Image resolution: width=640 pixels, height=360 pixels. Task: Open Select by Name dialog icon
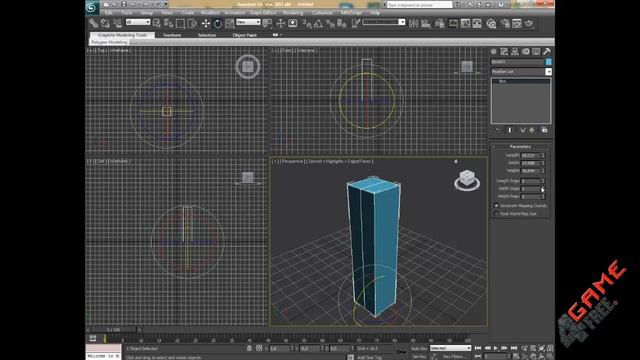(x=168, y=23)
